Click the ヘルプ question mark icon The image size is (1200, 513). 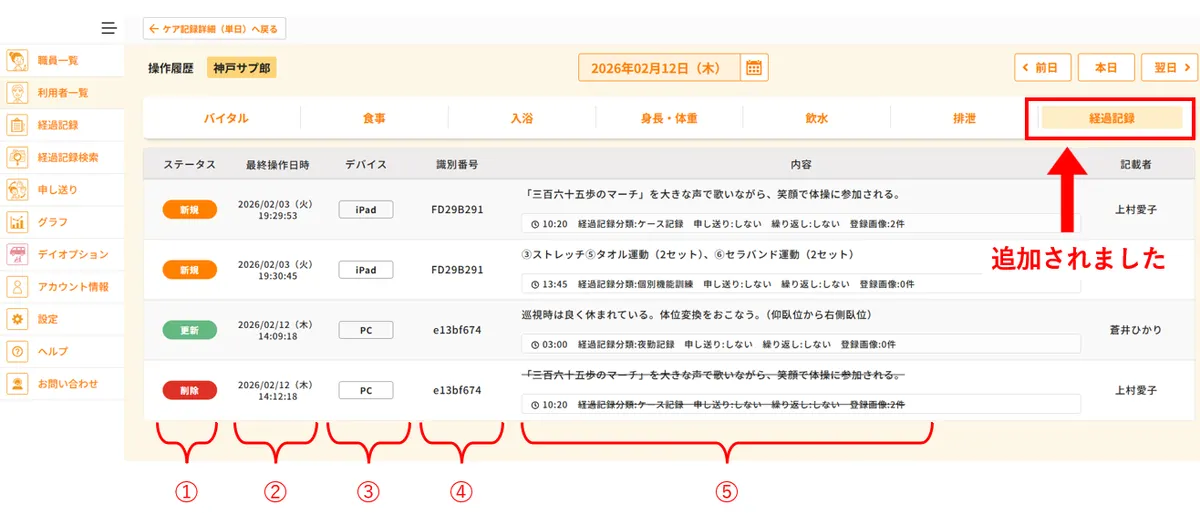17,352
